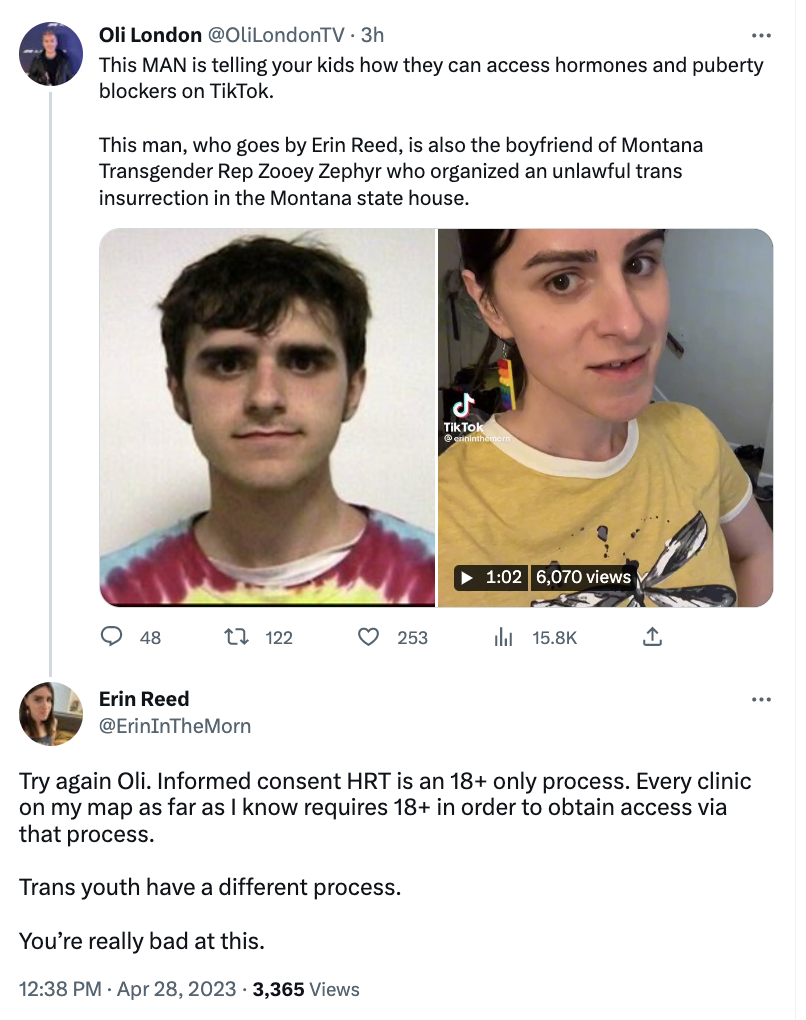The height and width of the screenshot is (1020, 806).
Task: Play the TikTok video
Action: click(467, 578)
